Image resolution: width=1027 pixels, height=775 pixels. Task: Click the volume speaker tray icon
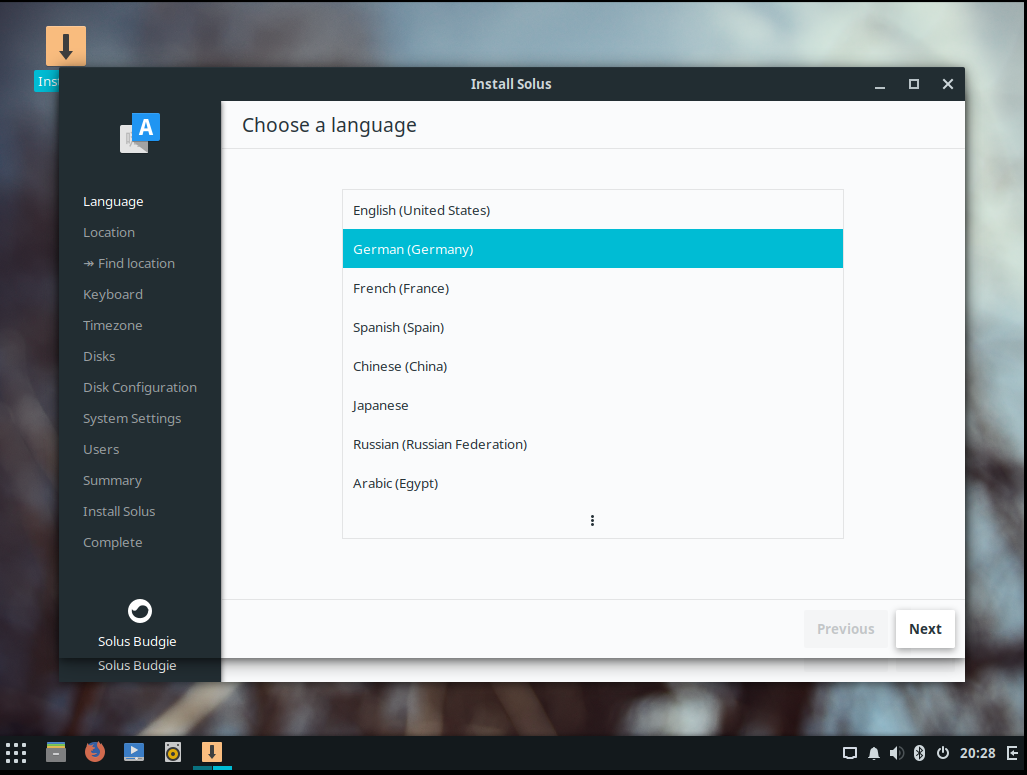(x=897, y=753)
